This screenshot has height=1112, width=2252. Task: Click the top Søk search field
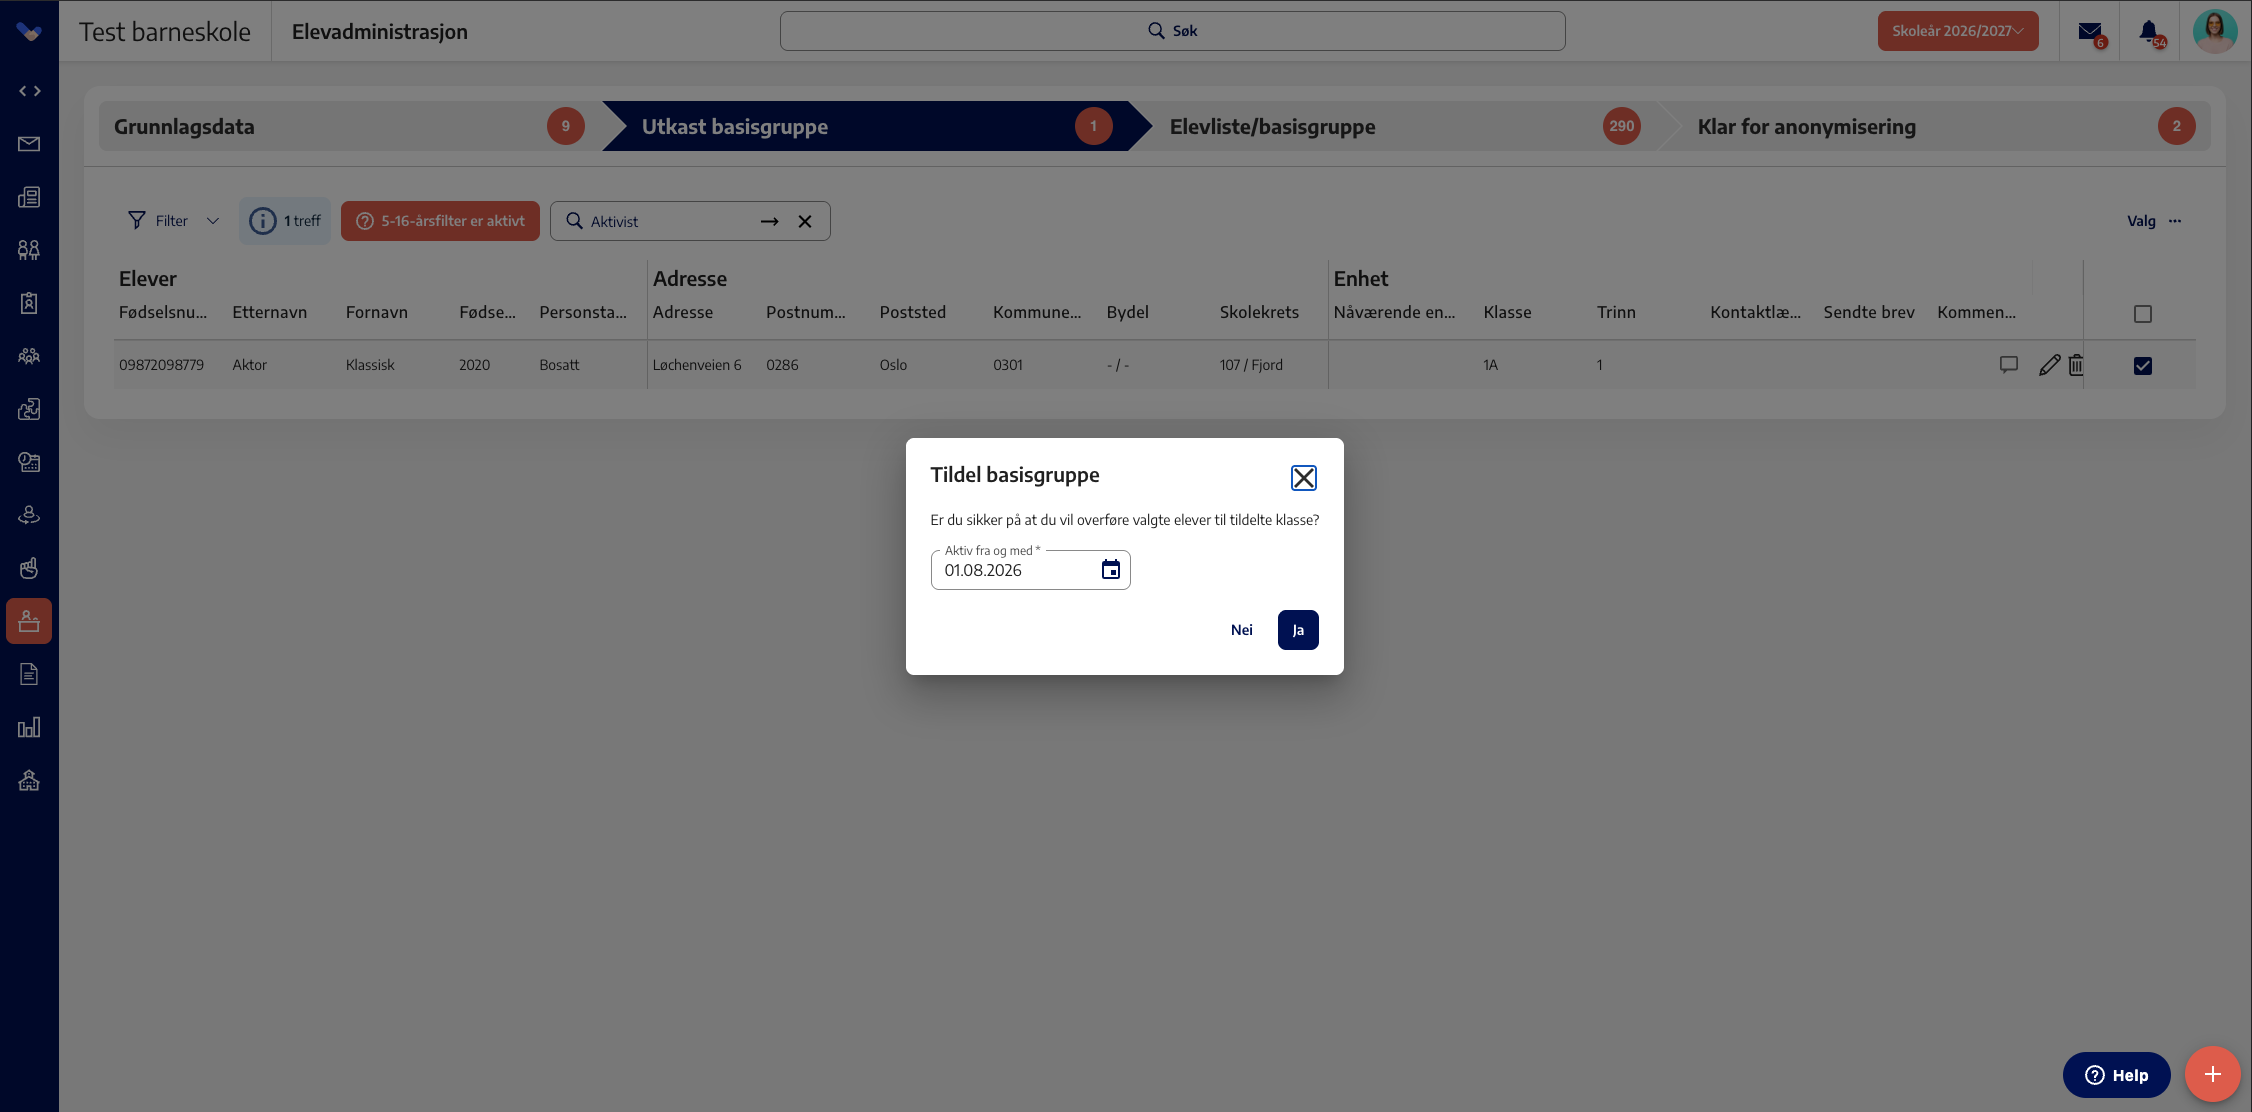[1172, 31]
